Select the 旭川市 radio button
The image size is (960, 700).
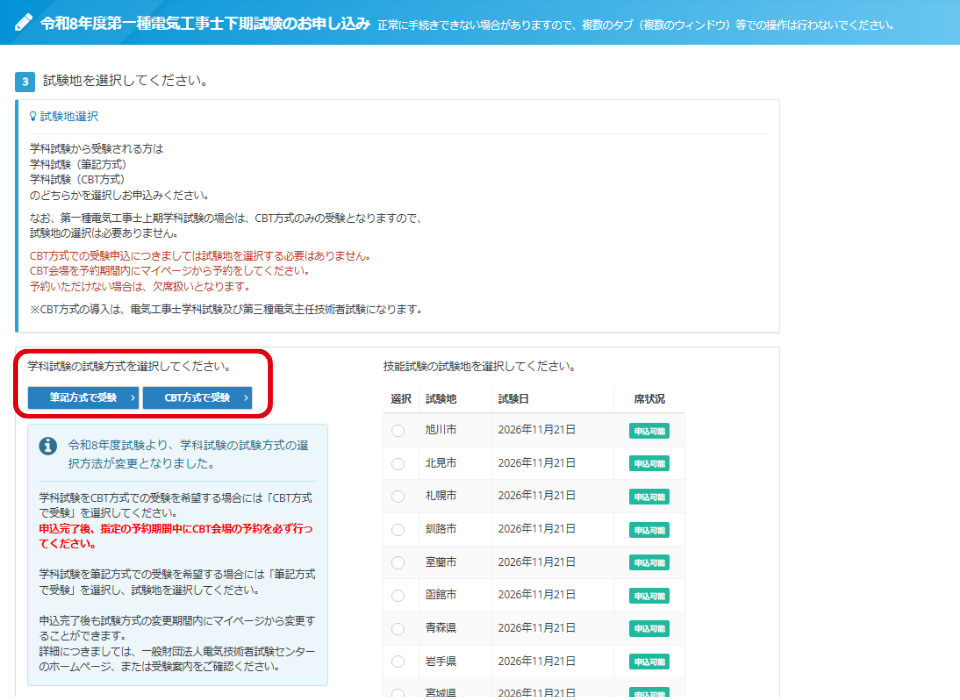[x=398, y=431]
